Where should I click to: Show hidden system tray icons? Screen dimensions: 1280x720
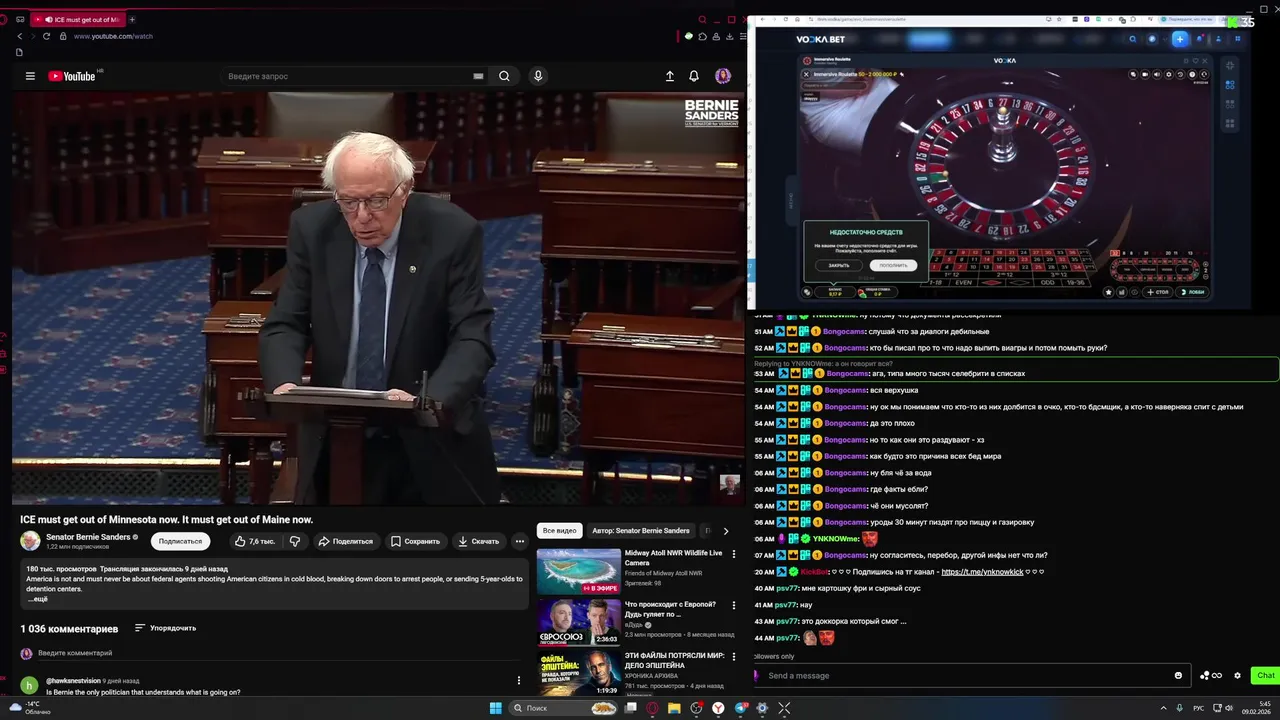click(1163, 708)
